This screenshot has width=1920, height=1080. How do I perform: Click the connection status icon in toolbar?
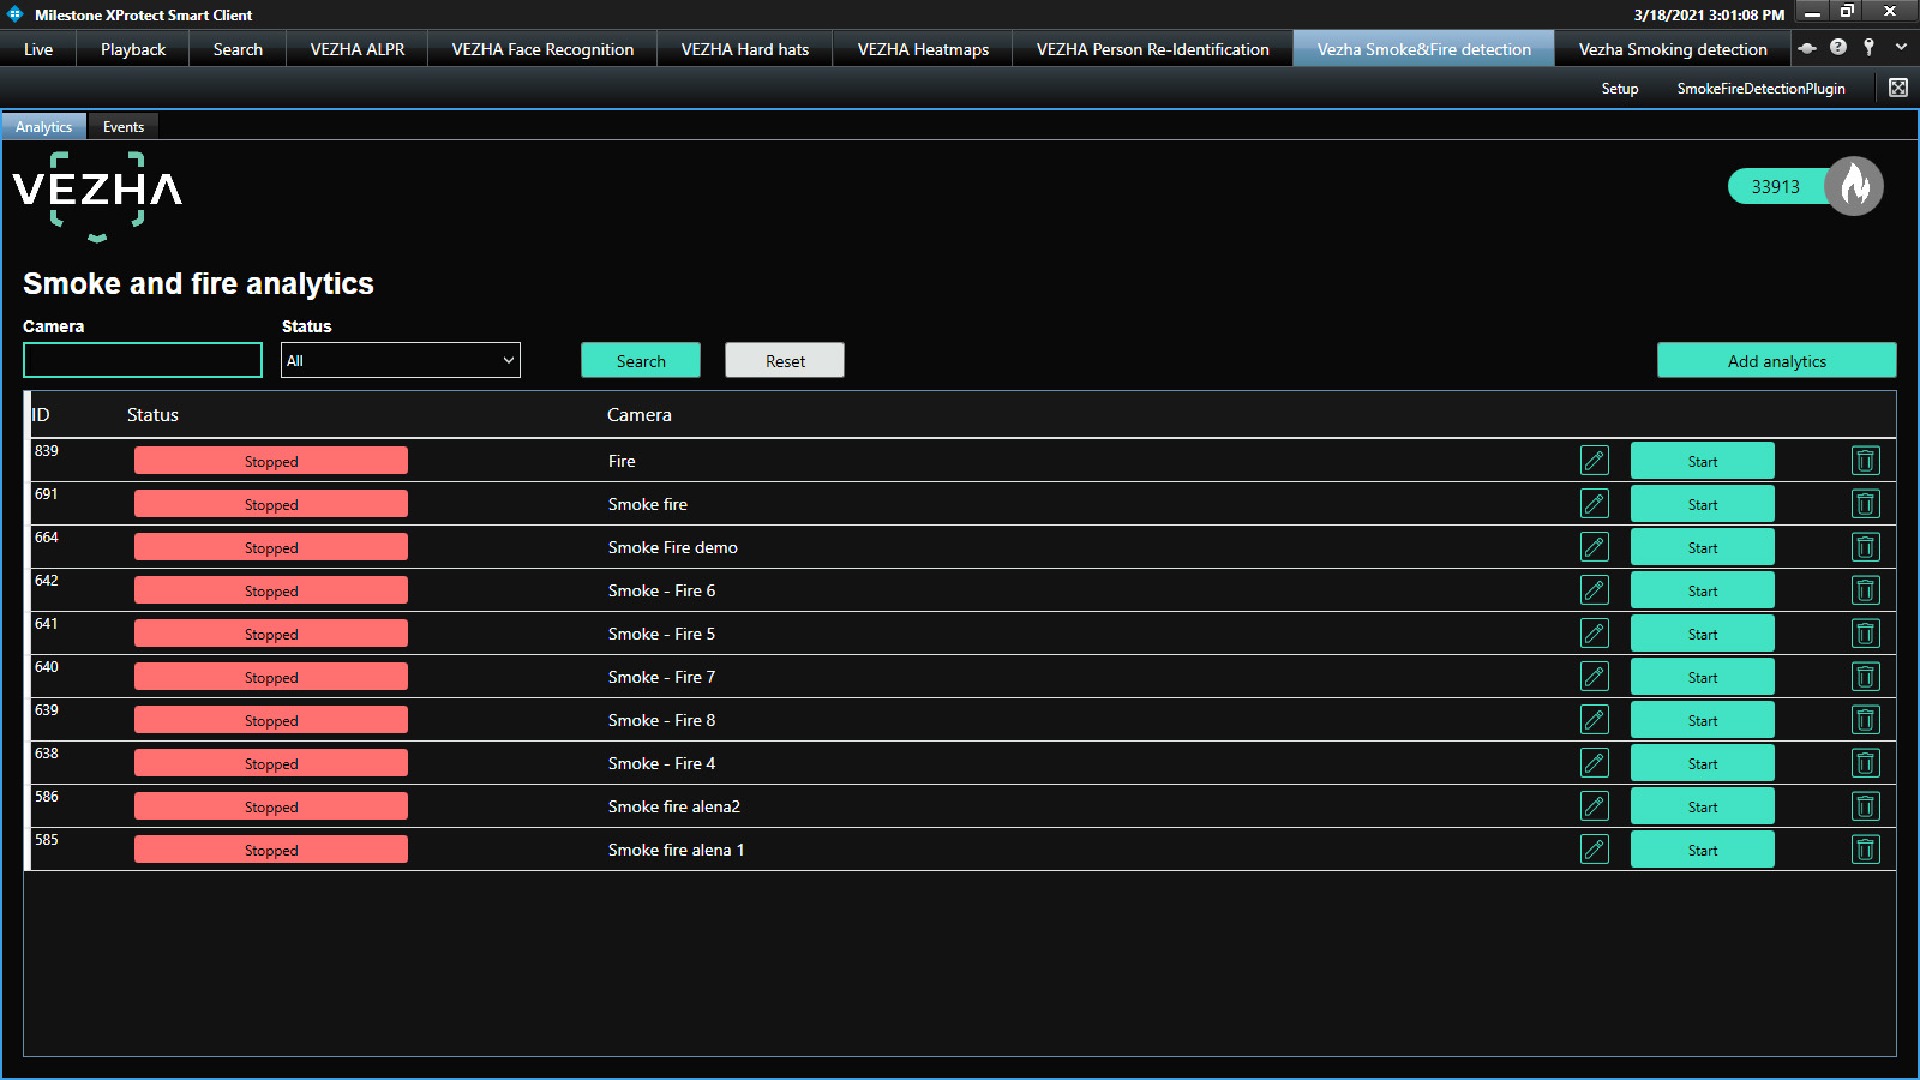coord(1807,47)
